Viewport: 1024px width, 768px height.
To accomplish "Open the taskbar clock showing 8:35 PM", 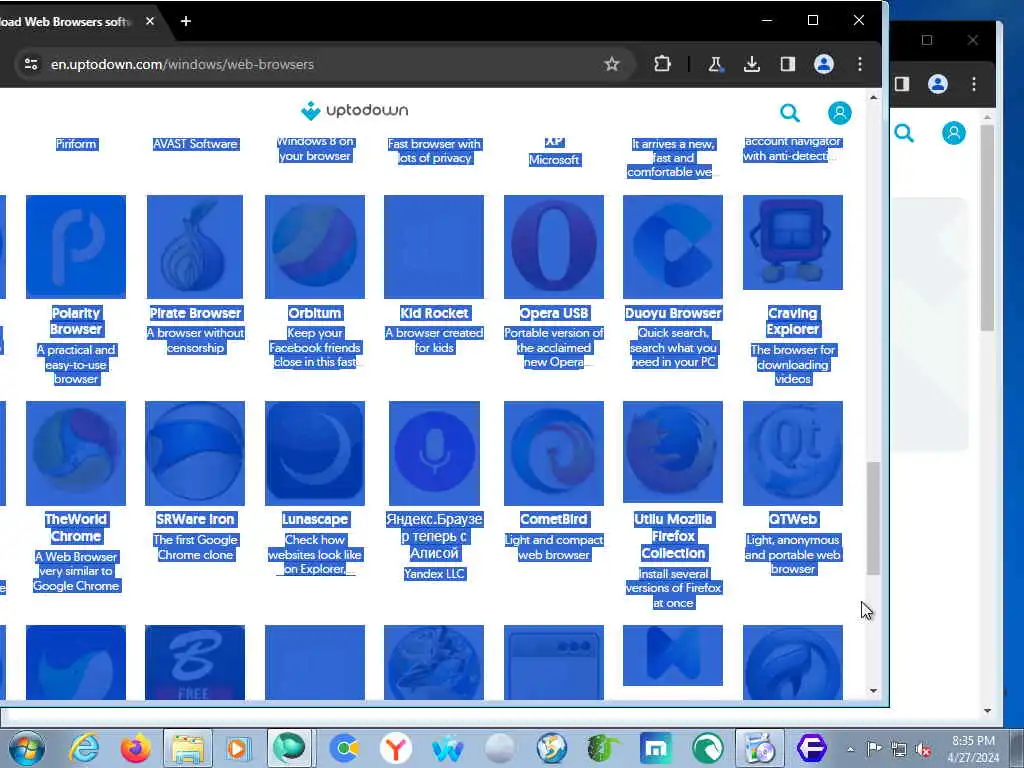I will pos(973,749).
